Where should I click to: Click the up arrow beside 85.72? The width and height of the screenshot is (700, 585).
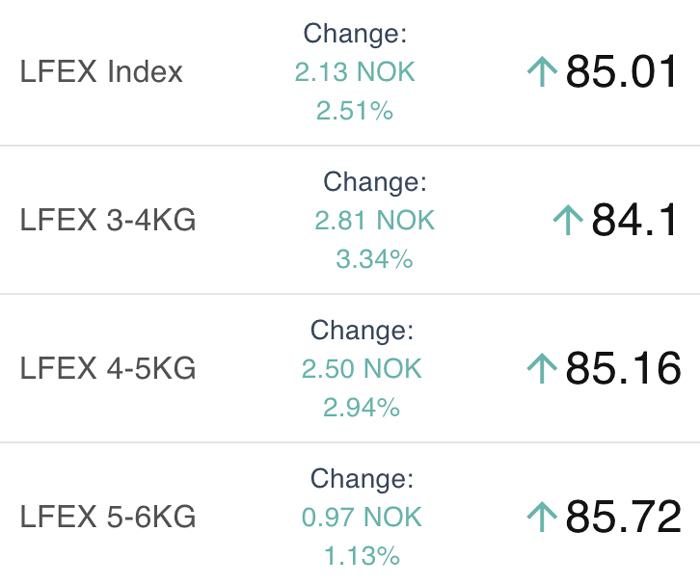click(x=542, y=517)
